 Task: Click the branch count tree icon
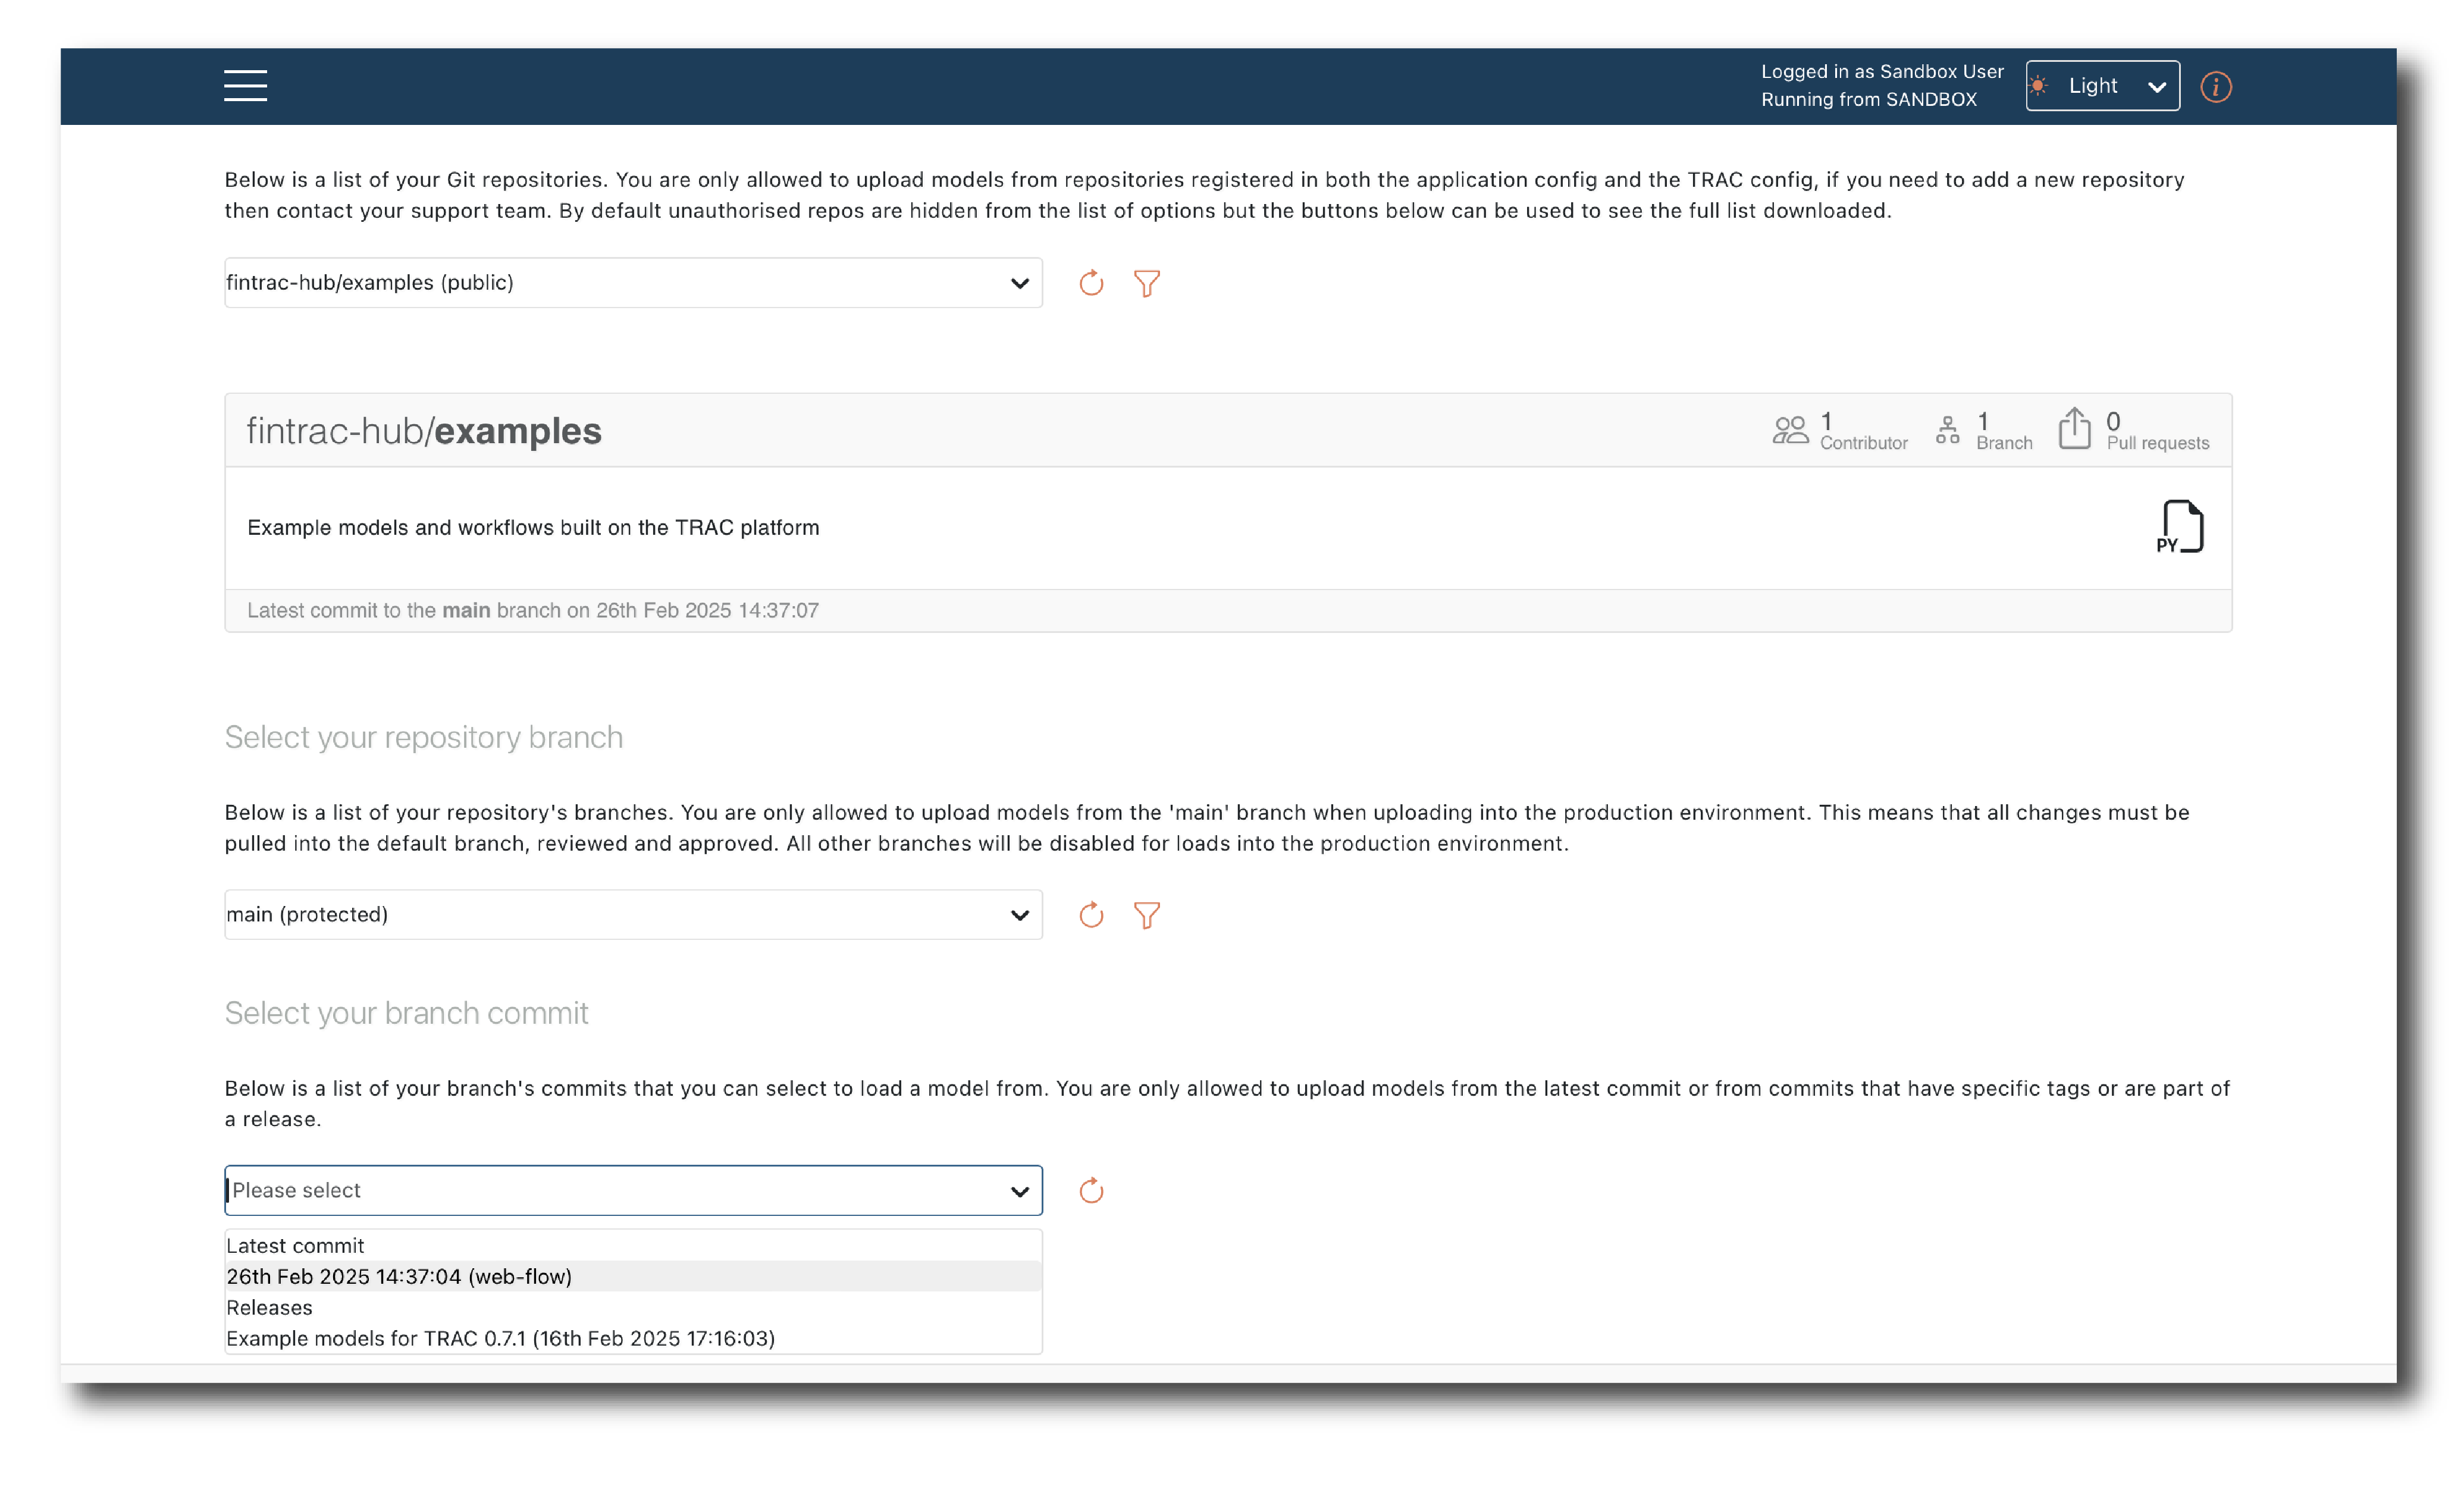click(1947, 430)
